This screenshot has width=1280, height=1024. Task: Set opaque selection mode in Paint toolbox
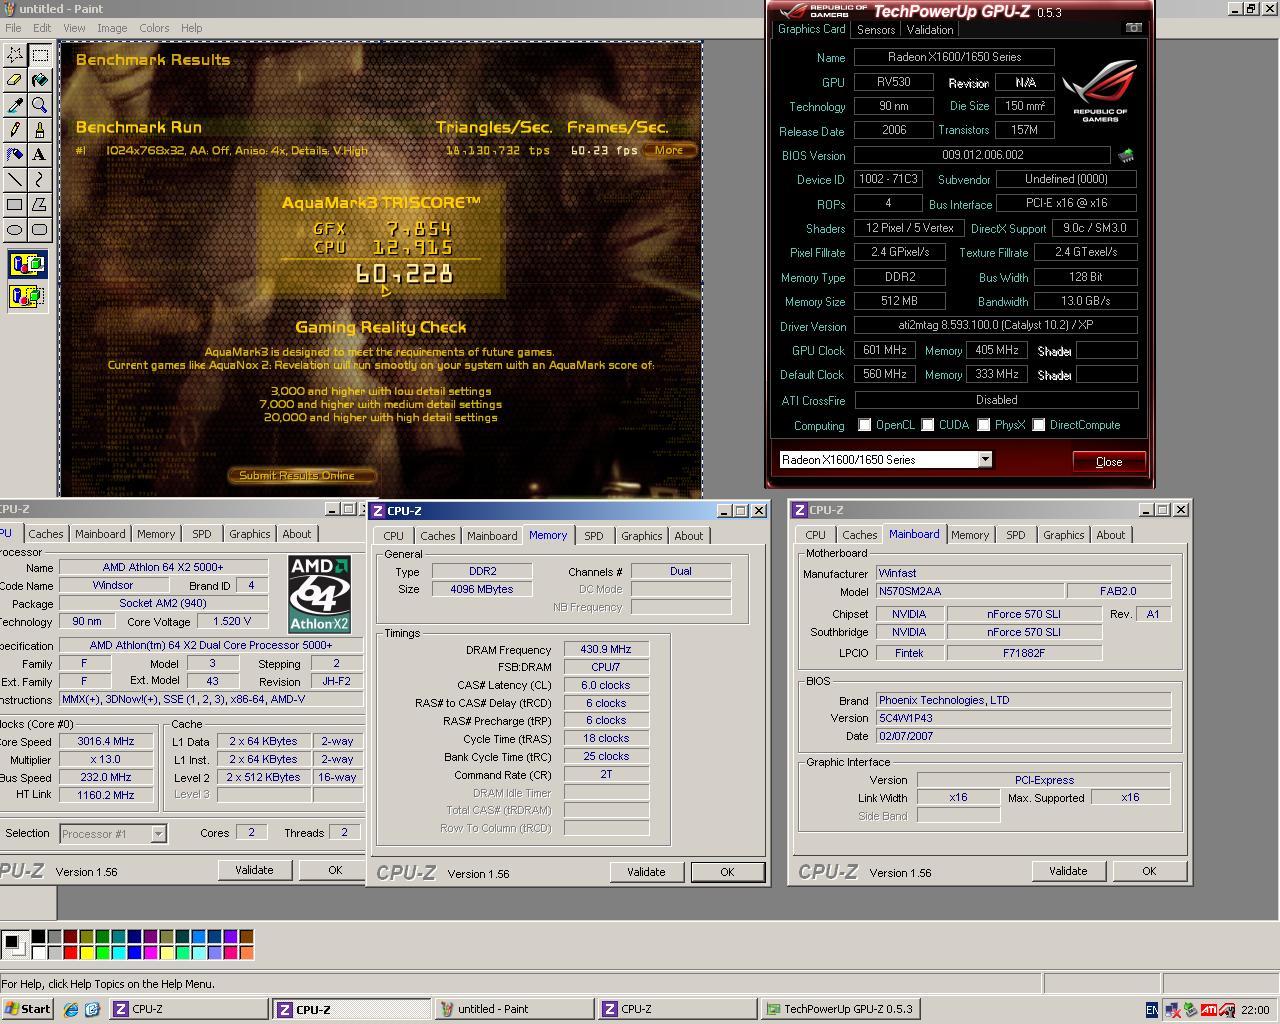click(27, 265)
